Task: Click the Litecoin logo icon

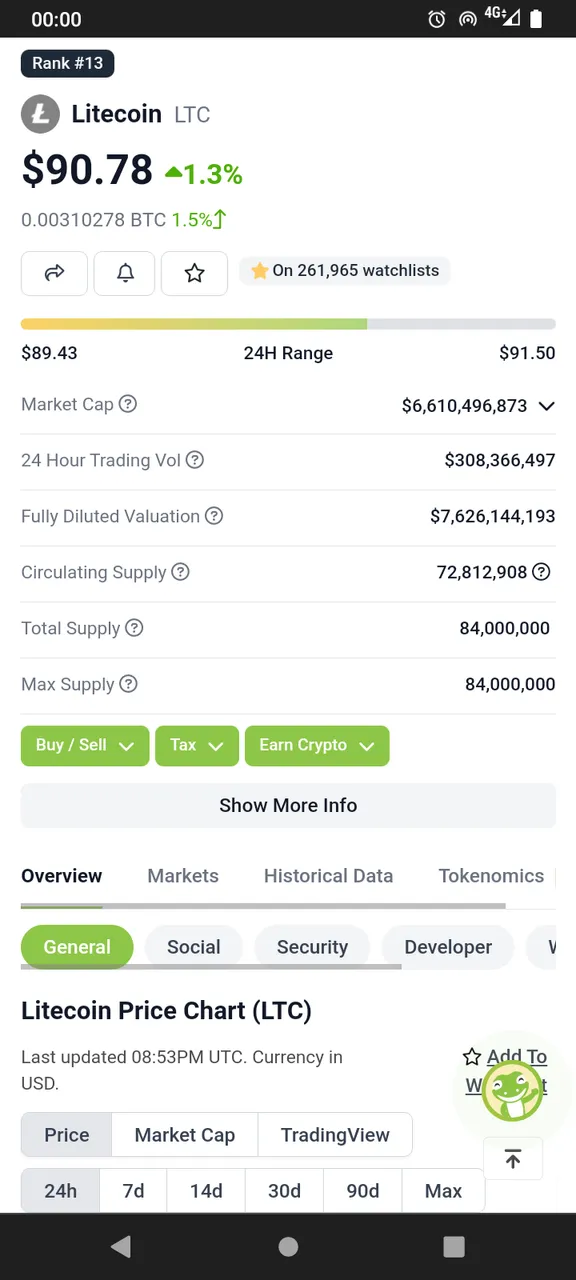Action: coord(41,114)
